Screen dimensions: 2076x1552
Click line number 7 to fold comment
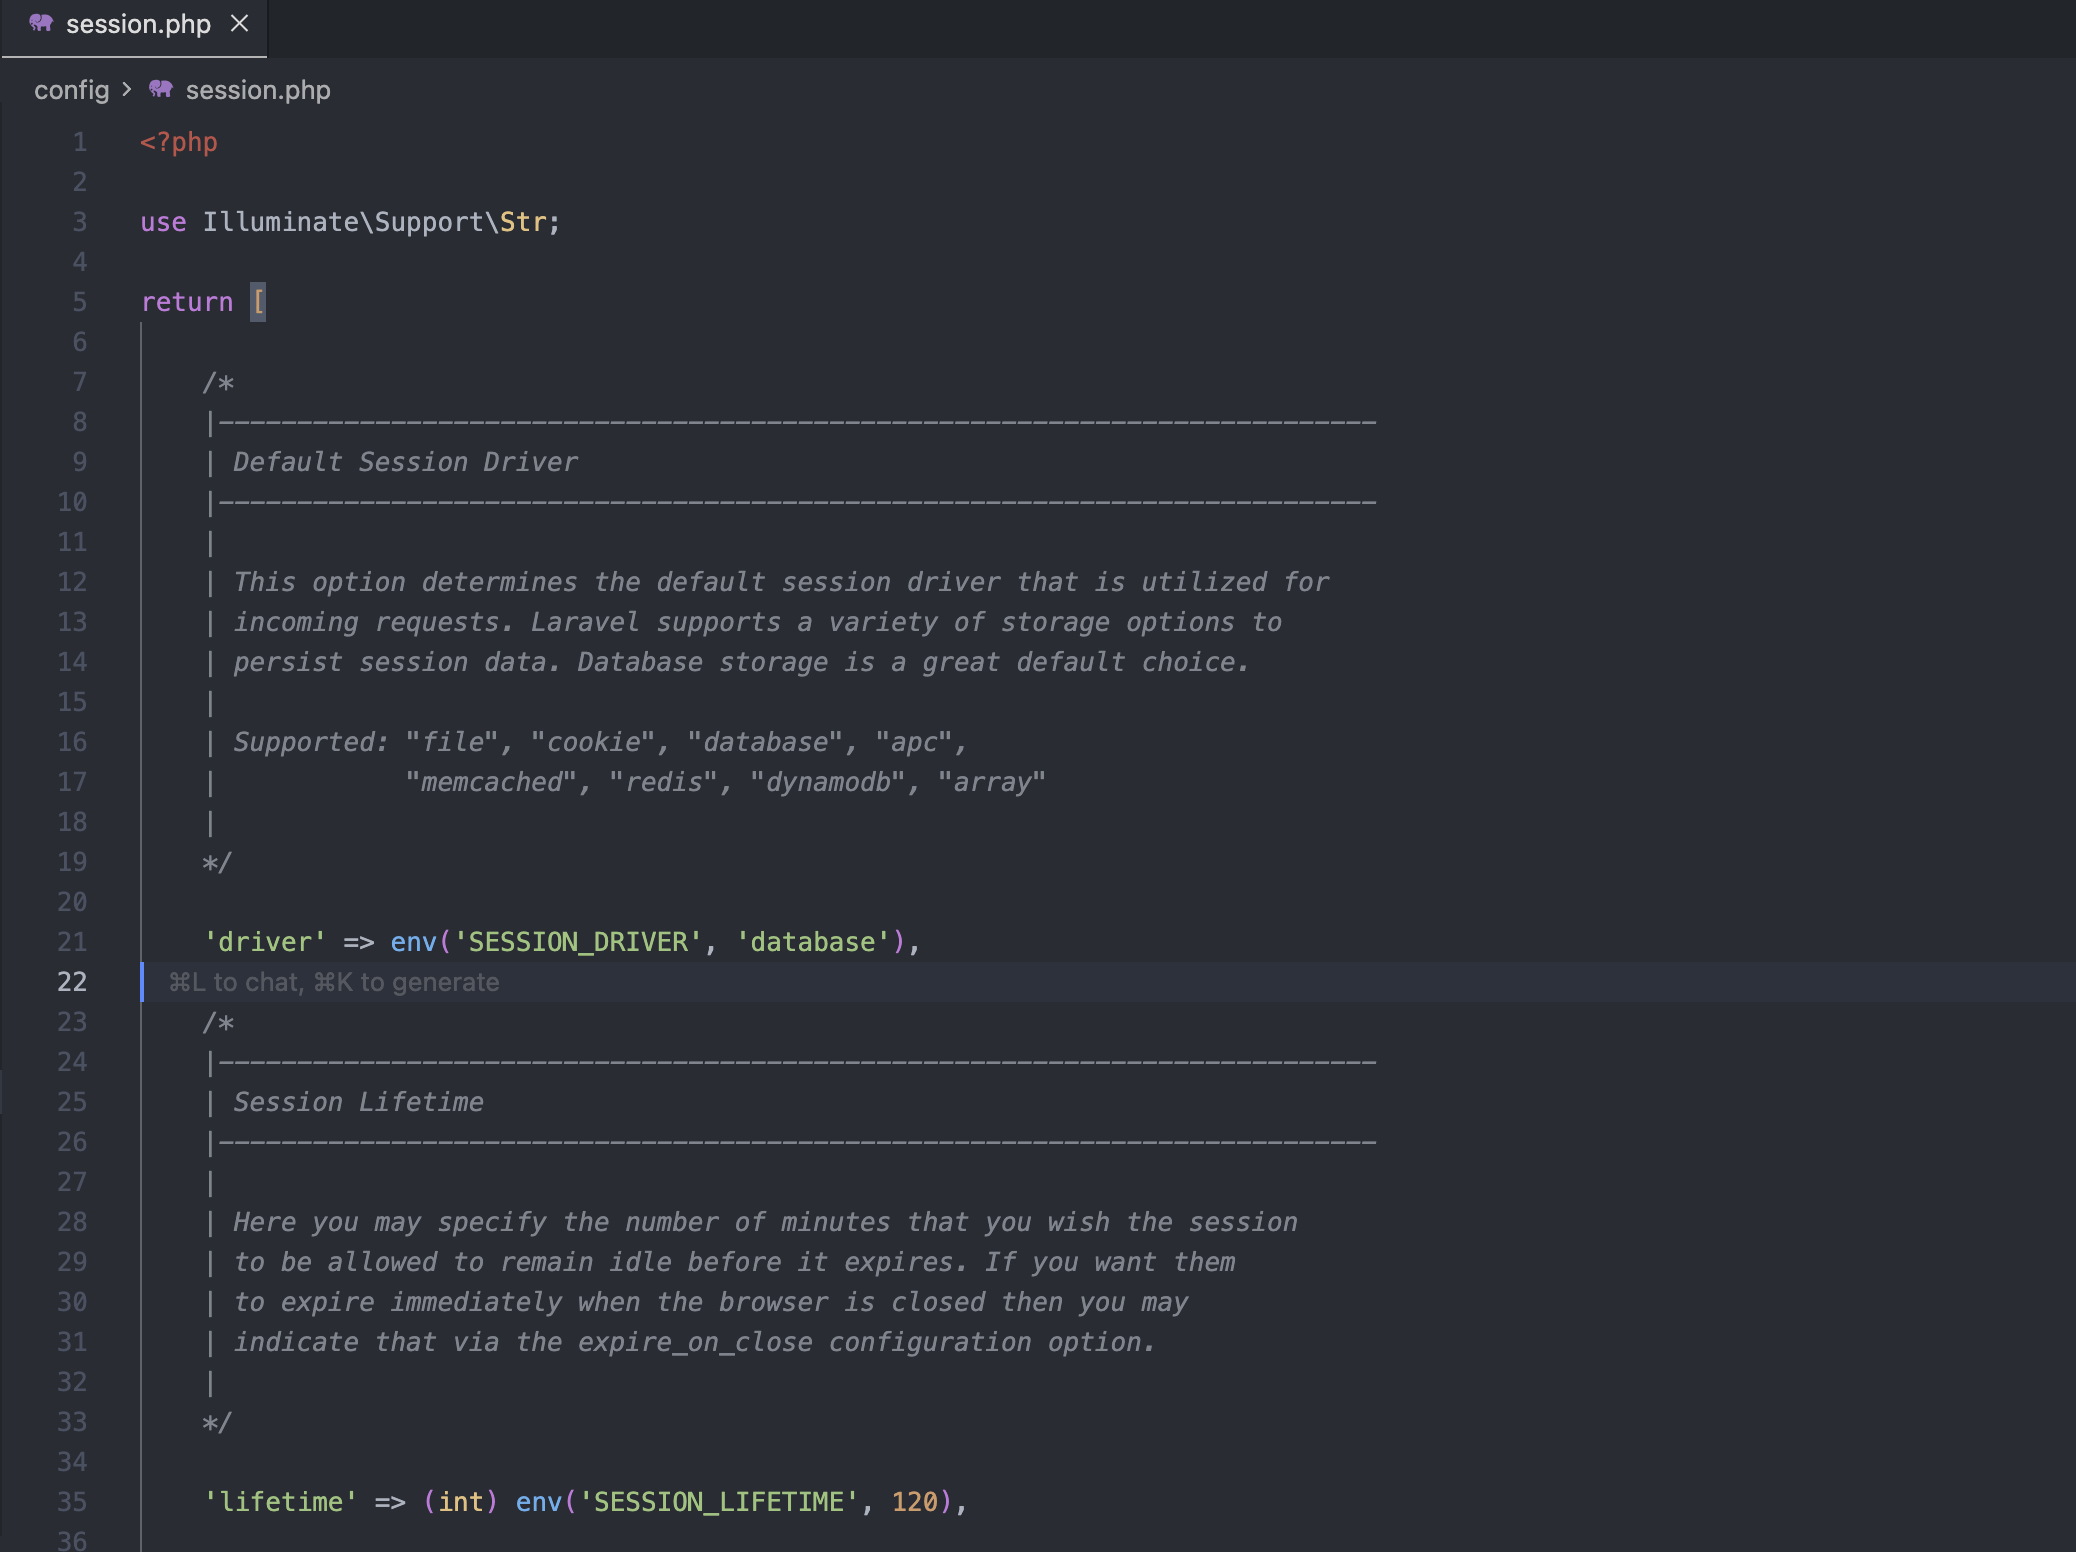click(x=79, y=382)
